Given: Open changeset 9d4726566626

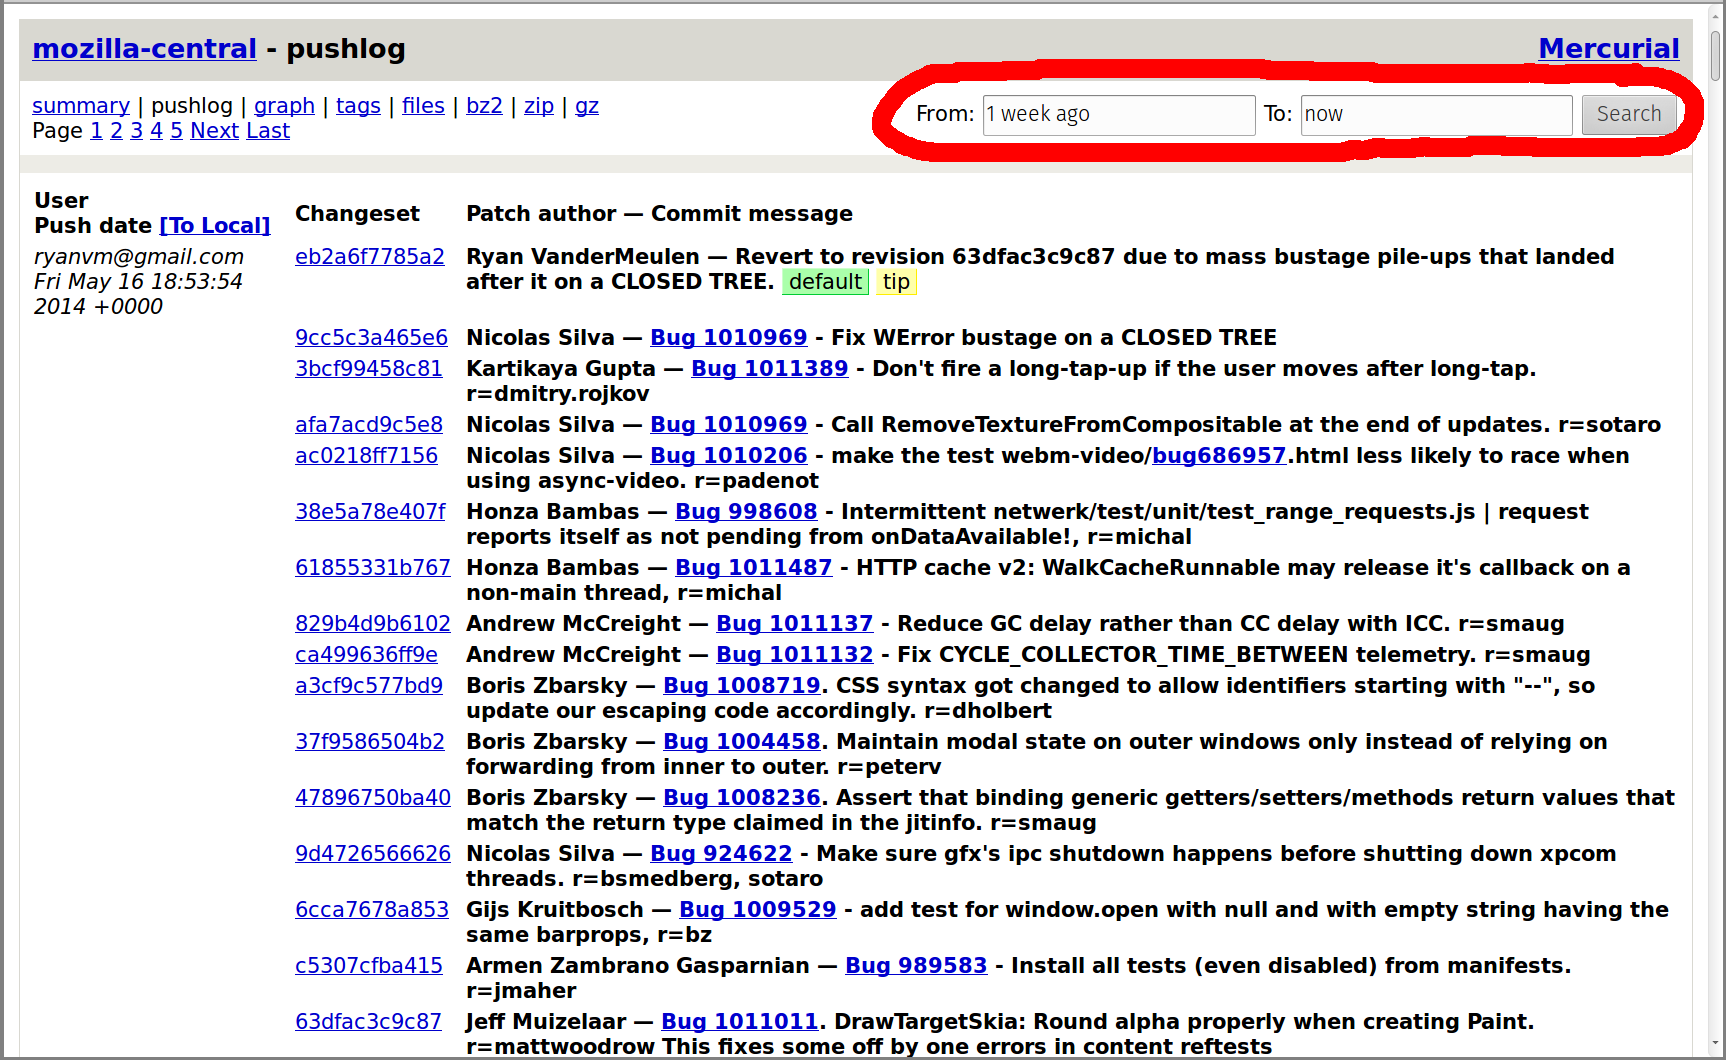Looking at the screenshot, I should 373,854.
